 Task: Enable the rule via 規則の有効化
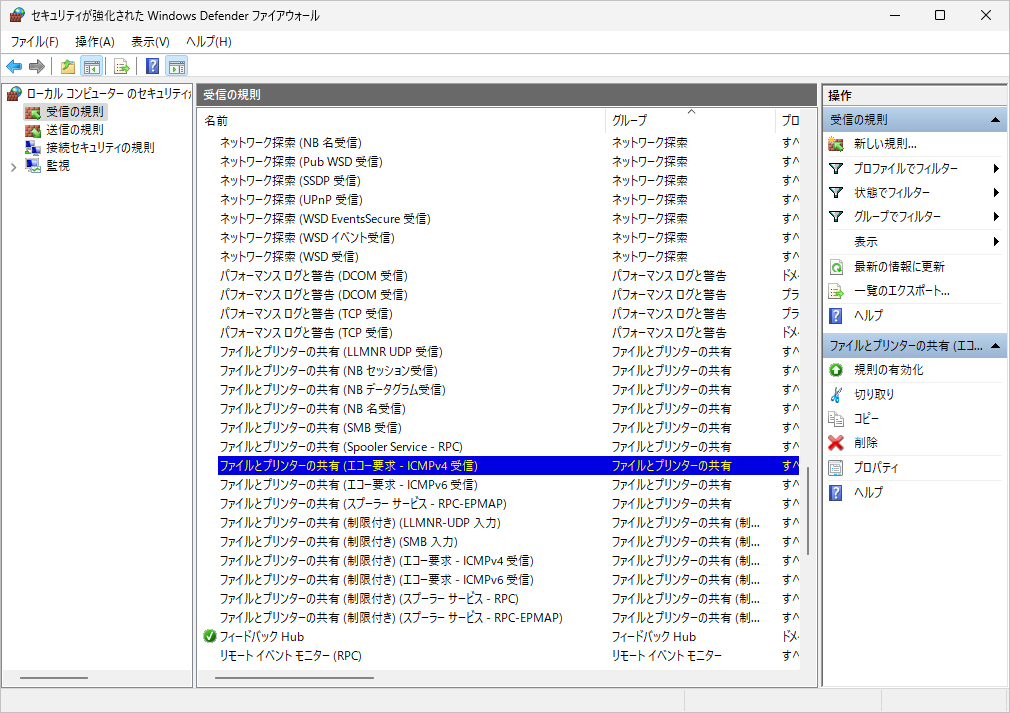pos(888,370)
